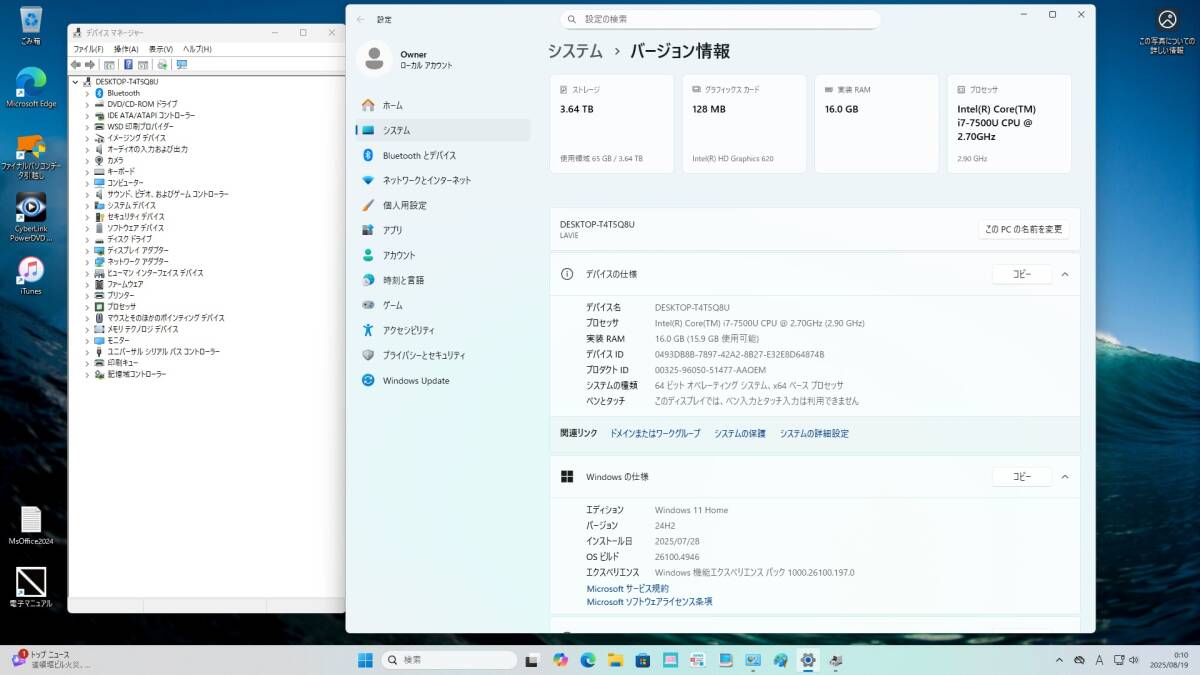1200x675 pixels.
Task: Open the ファイル(F) menu in Device Manager
Action: coord(88,49)
